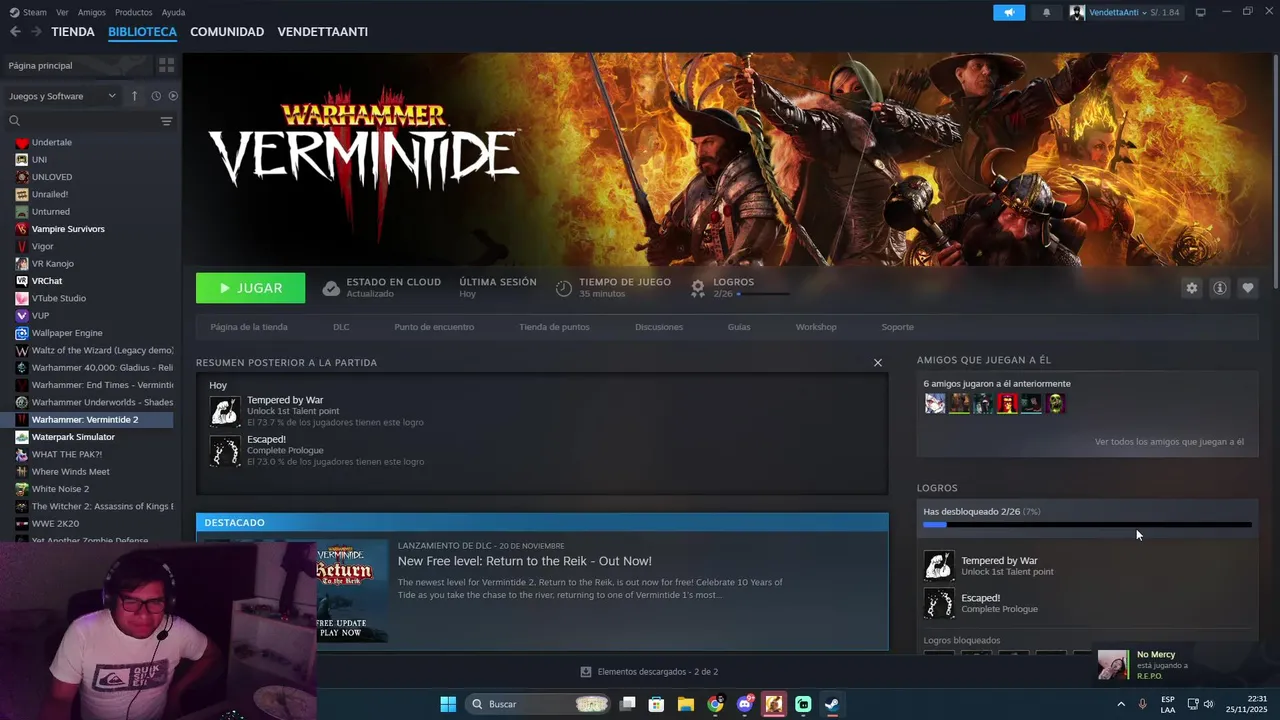This screenshot has width=1280, height=720.
Task: Click the sort ascending arrow icon
Action: click(x=134, y=96)
